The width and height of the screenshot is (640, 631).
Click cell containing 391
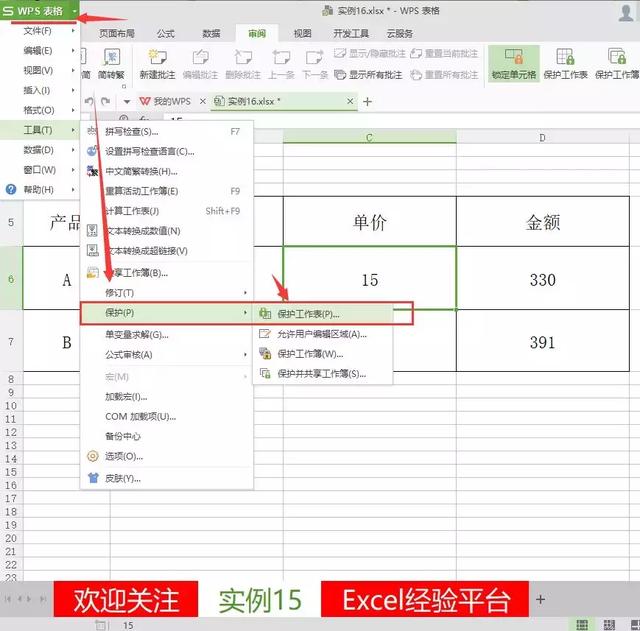(542, 342)
